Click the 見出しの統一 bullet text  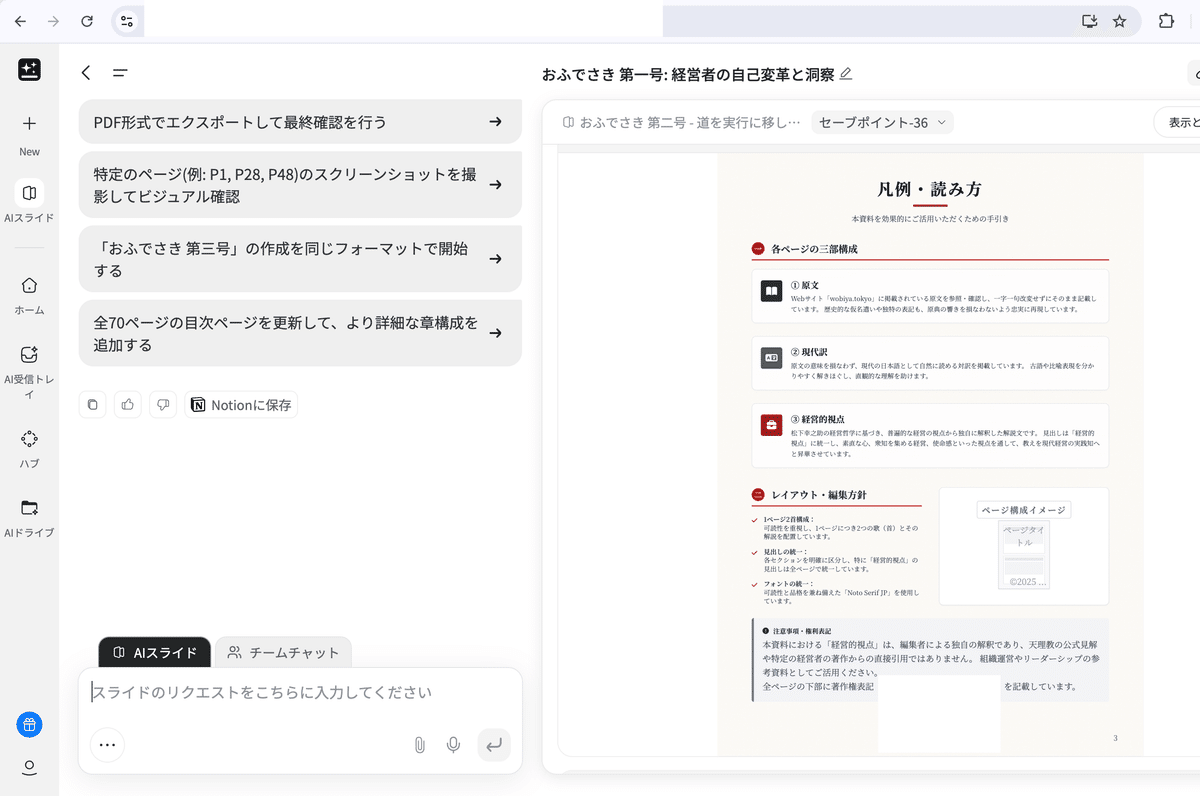click(840, 560)
